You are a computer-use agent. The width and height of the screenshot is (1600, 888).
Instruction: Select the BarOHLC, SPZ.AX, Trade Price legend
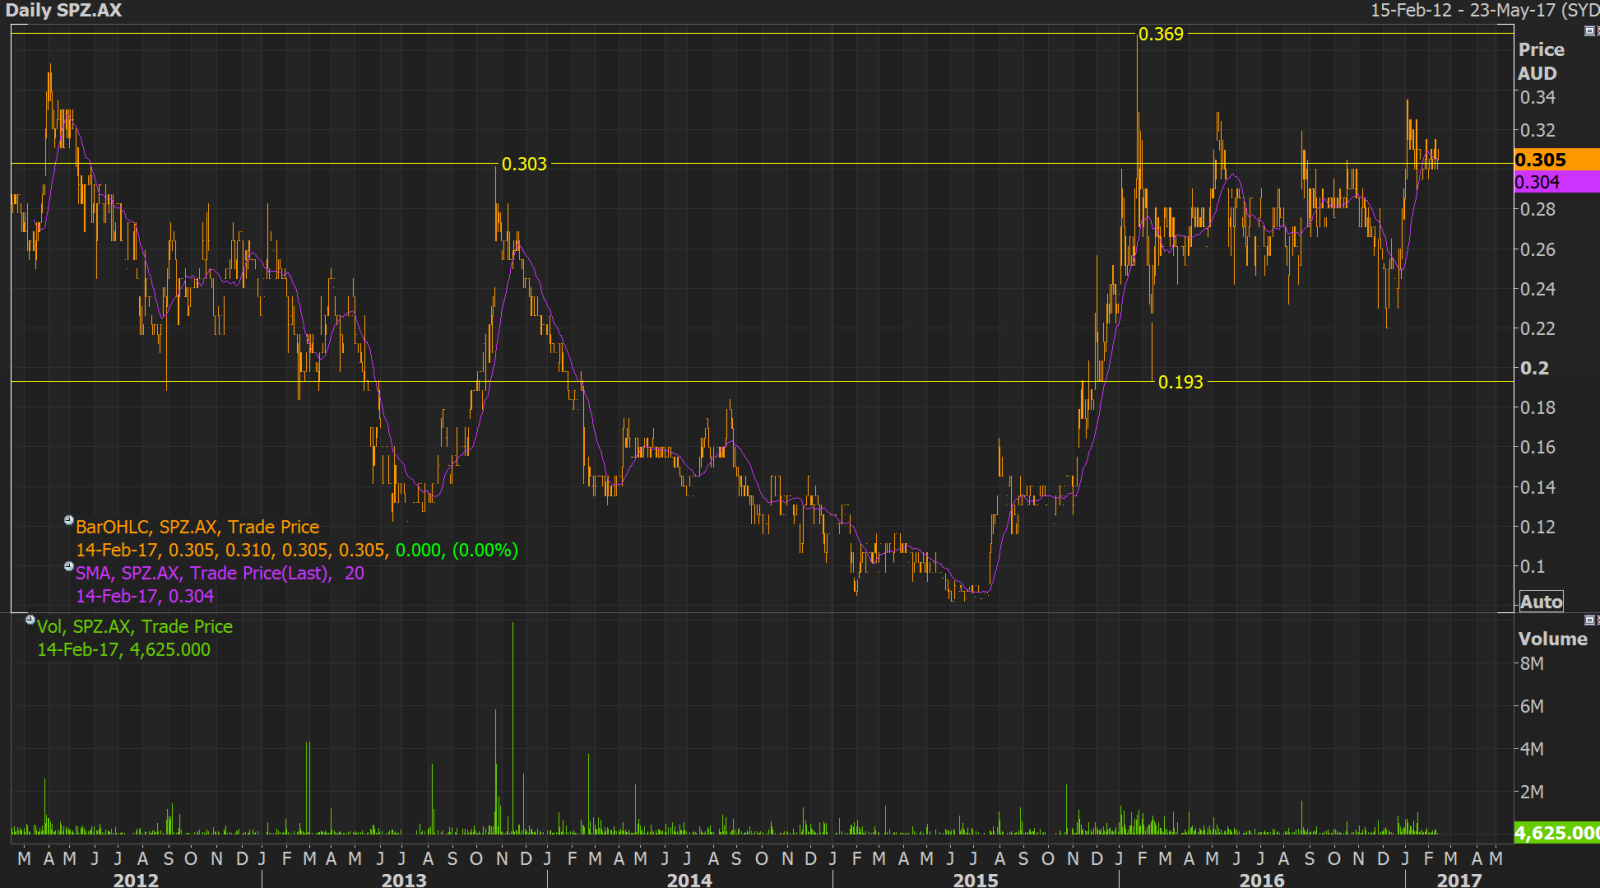[198, 527]
